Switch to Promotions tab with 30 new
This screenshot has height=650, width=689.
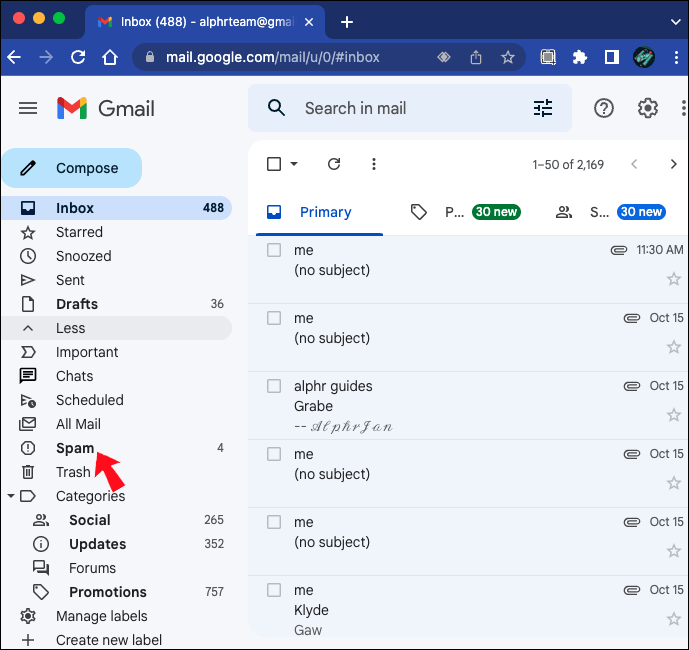pos(466,212)
